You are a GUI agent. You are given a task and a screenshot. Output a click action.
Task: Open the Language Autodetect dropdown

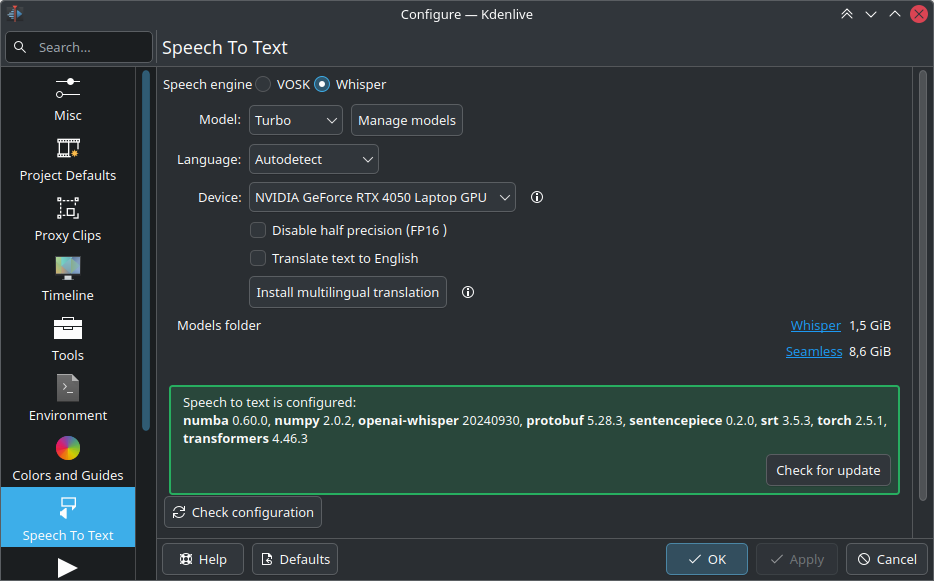click(x=313, y=159)
